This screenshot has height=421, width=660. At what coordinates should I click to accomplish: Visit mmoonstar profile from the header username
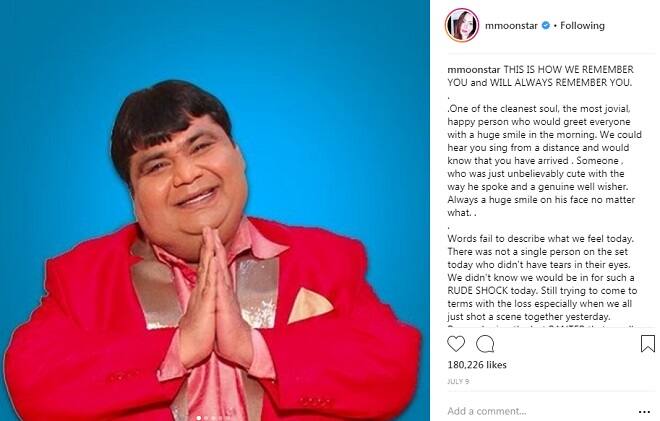click(x=511, y=26)
